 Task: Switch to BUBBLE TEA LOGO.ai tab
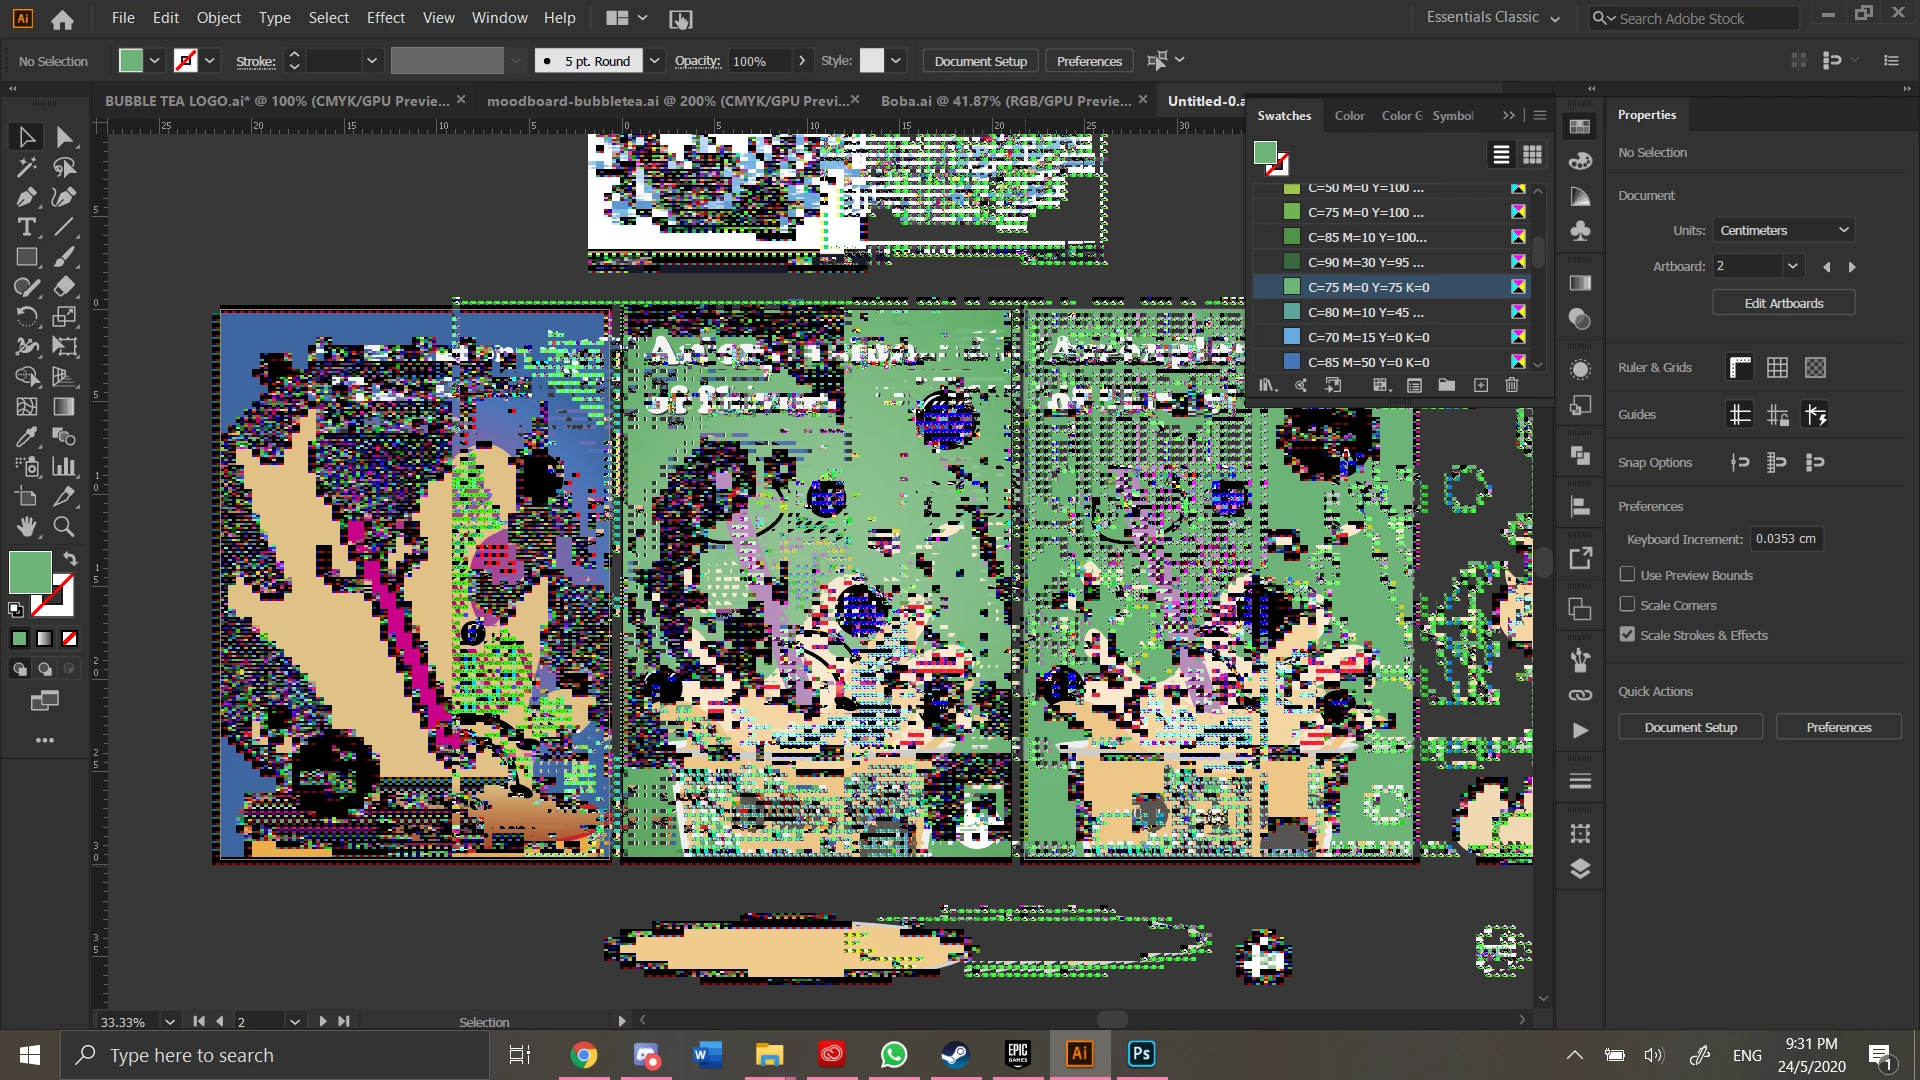(277, 101)
